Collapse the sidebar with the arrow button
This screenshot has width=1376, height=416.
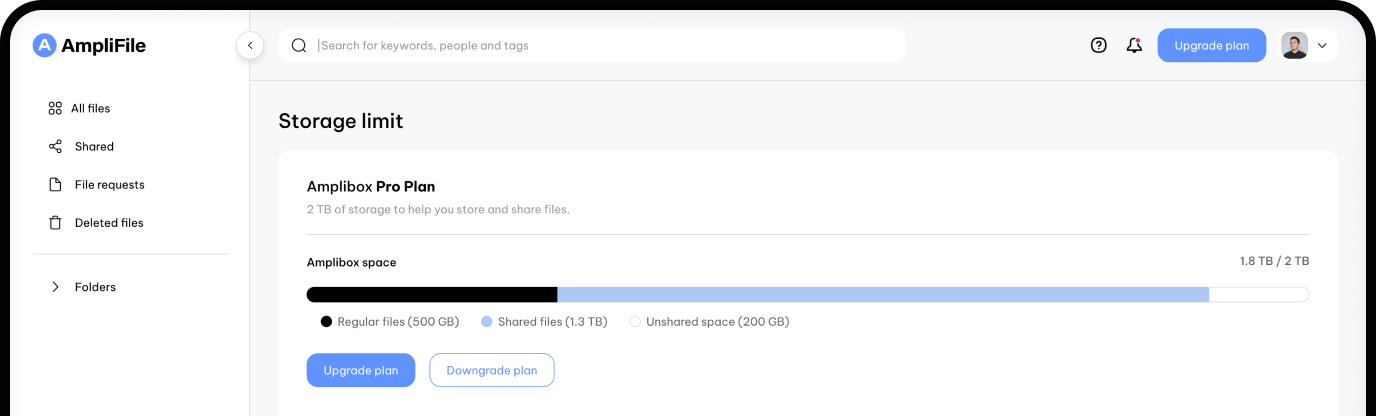(250, 45)
